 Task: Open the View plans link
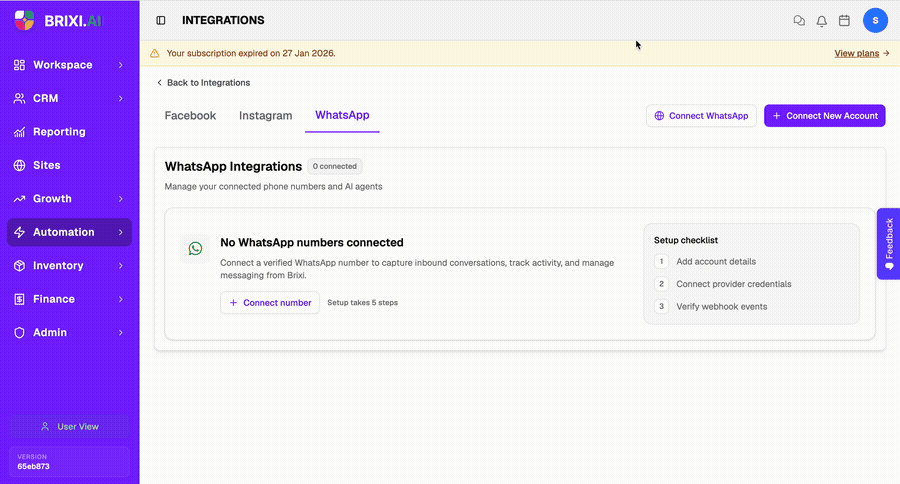pos(856,53)
